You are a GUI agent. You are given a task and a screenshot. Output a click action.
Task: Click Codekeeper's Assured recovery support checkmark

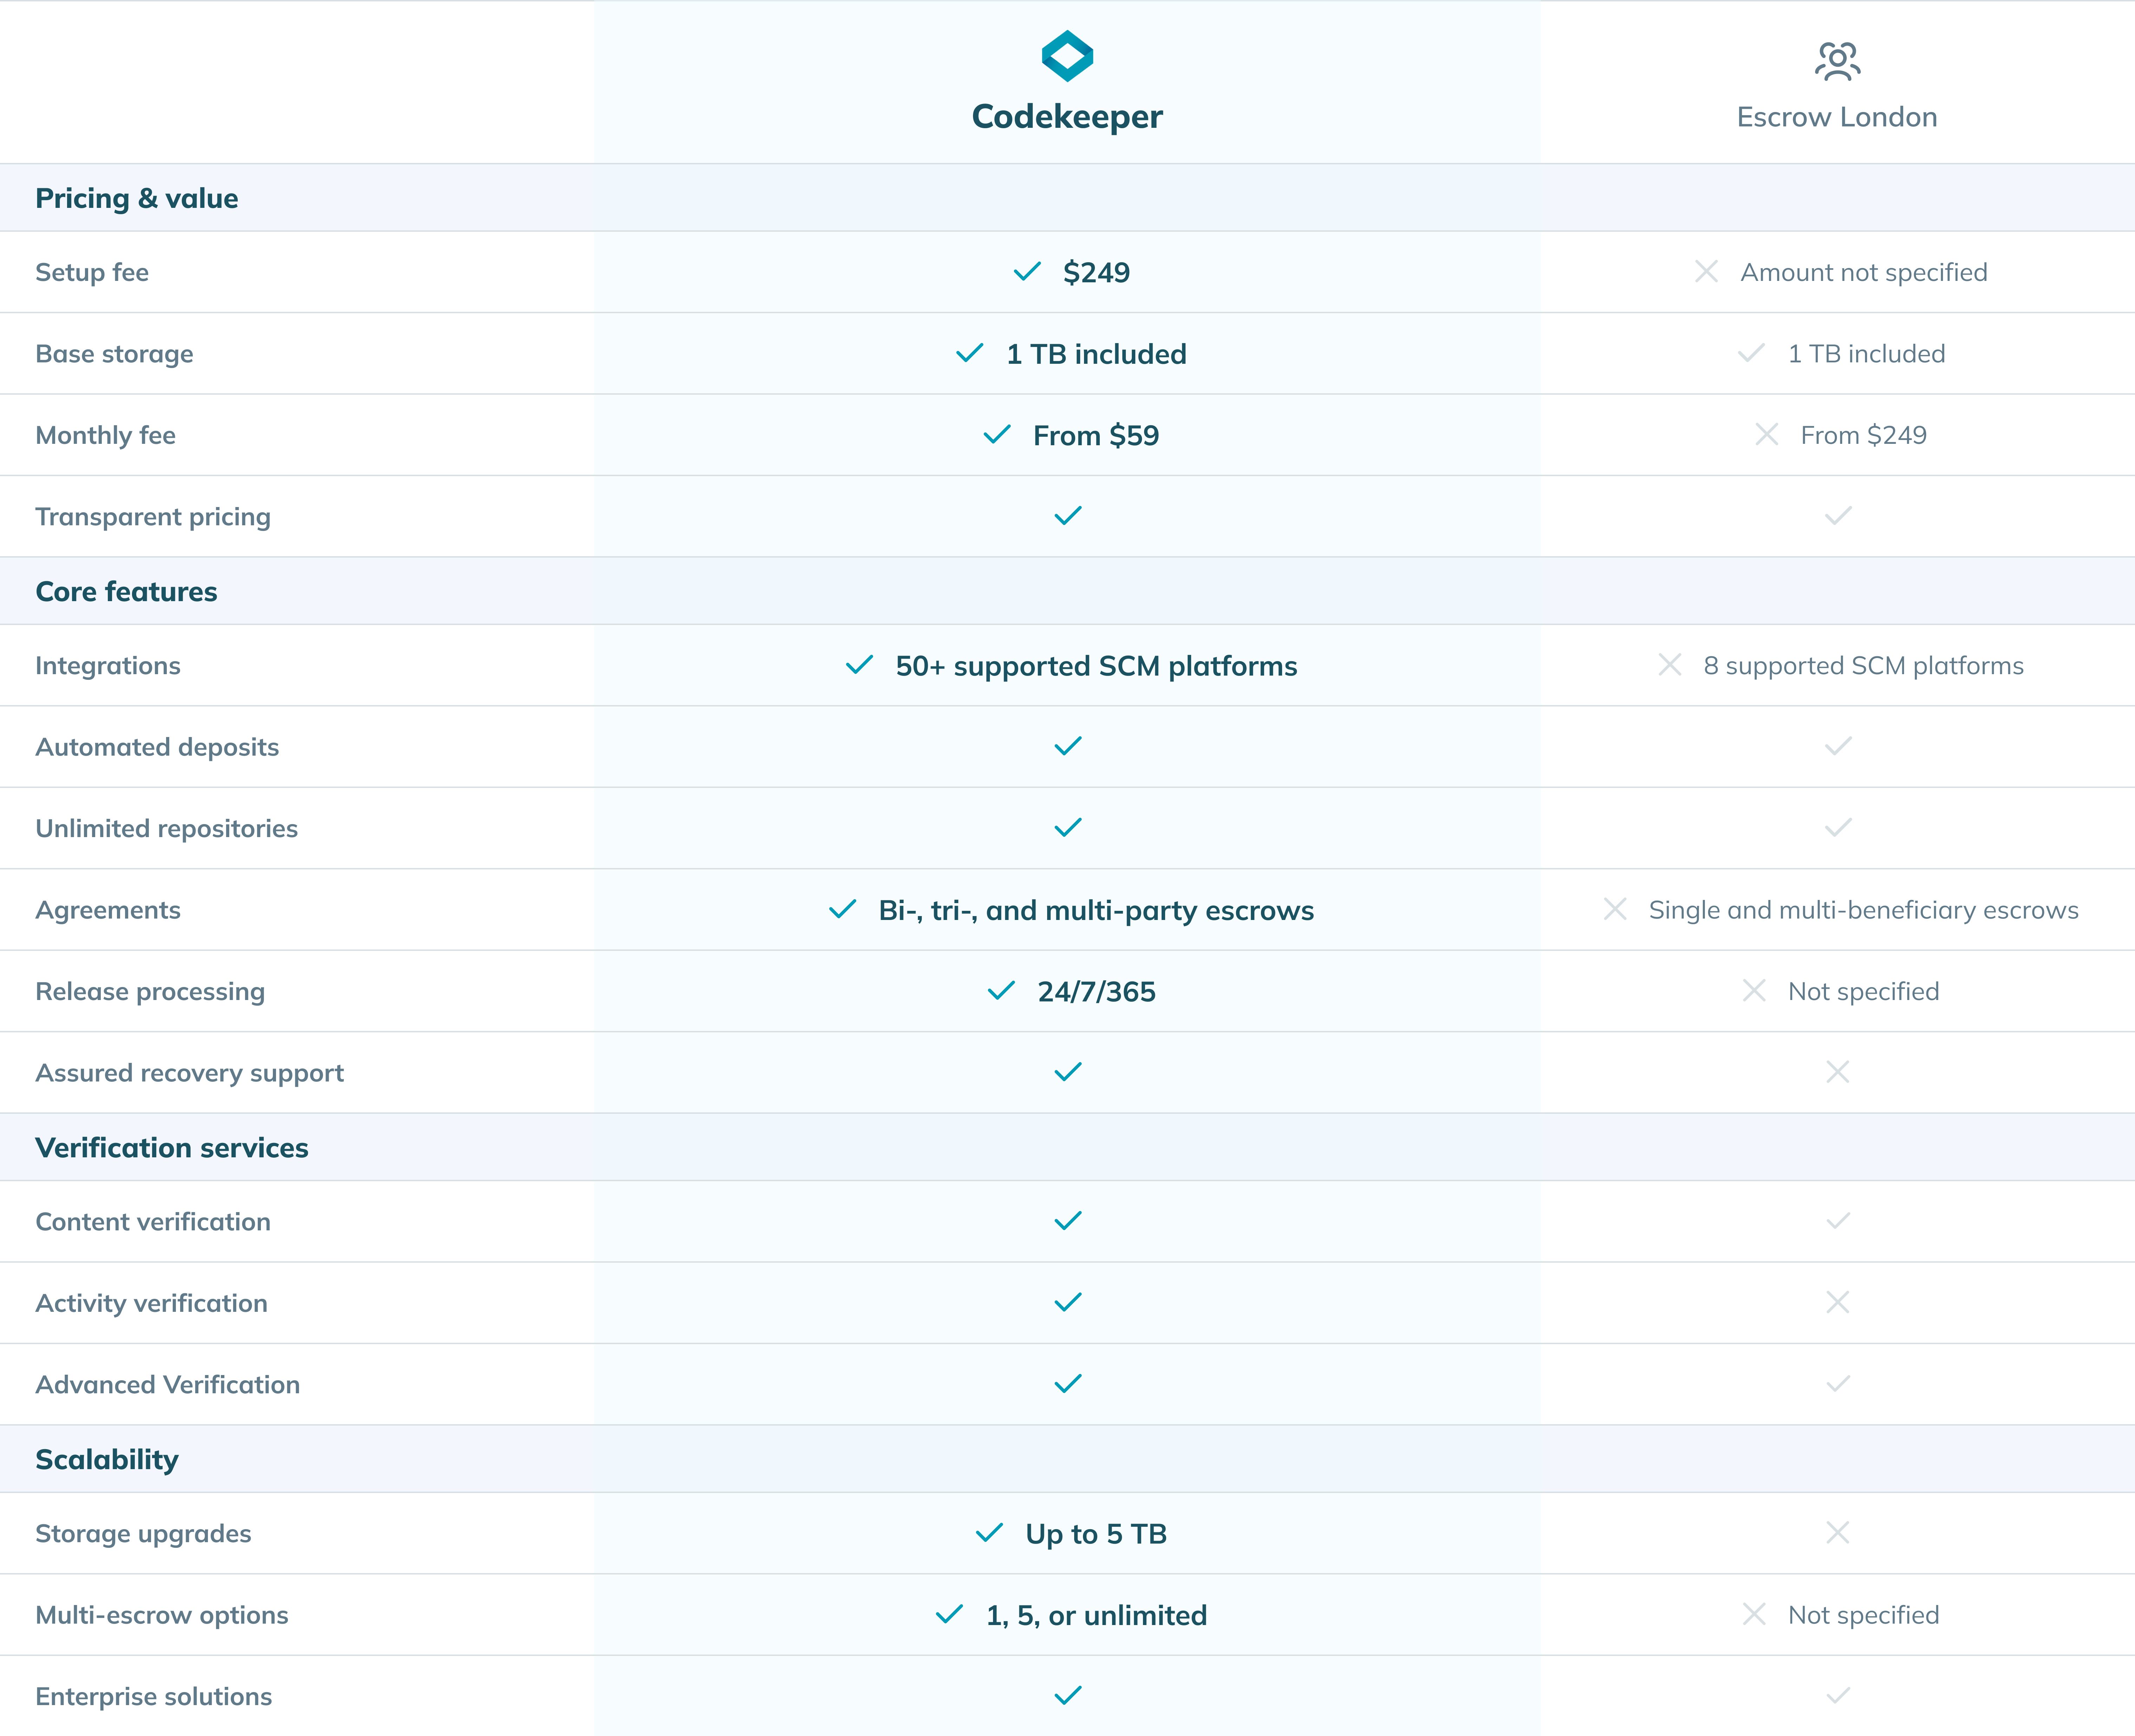(x=1068, y=1072)
